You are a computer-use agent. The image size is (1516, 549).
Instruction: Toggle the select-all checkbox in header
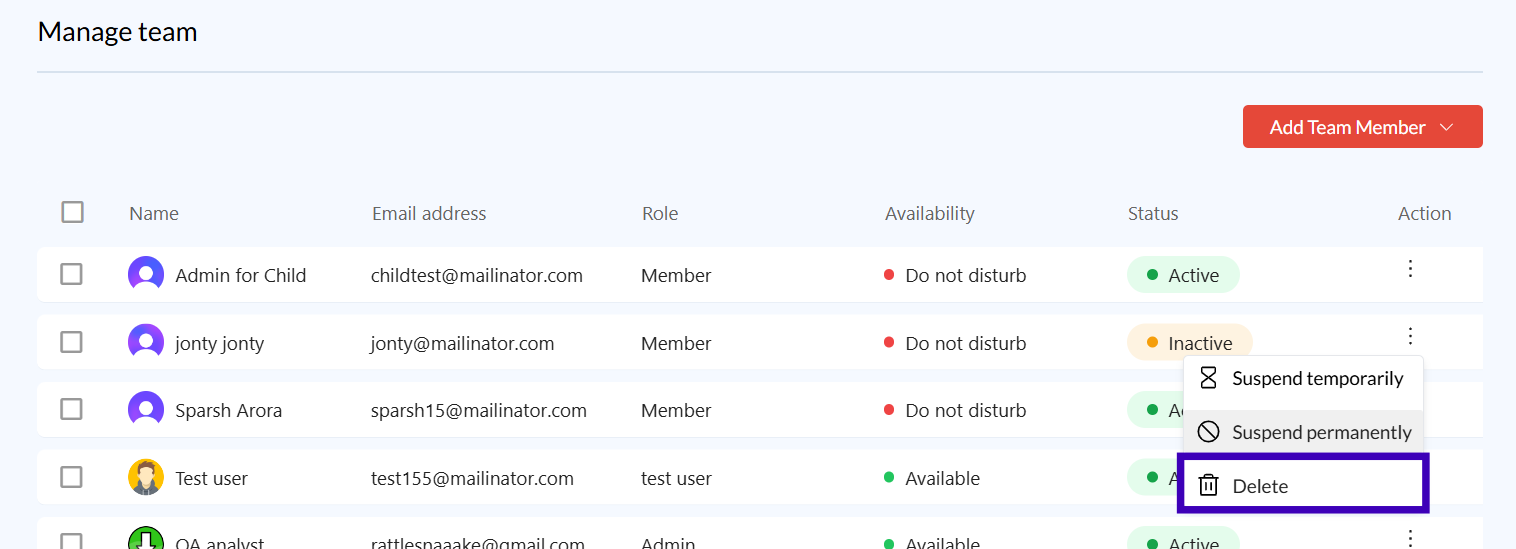coord(72,212)
